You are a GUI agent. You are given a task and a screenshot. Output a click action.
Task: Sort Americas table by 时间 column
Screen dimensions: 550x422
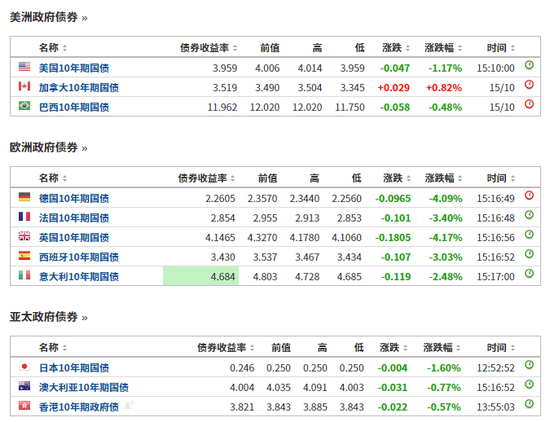[501, 48]
